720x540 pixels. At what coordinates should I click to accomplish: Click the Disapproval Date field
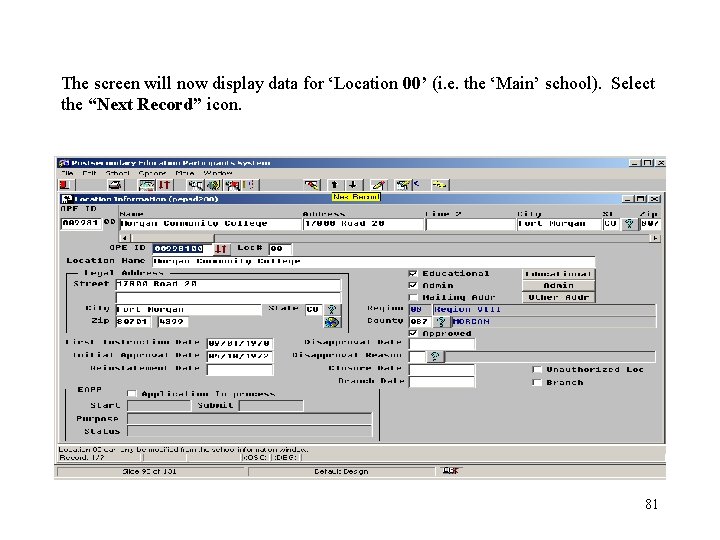pos(442,343)
